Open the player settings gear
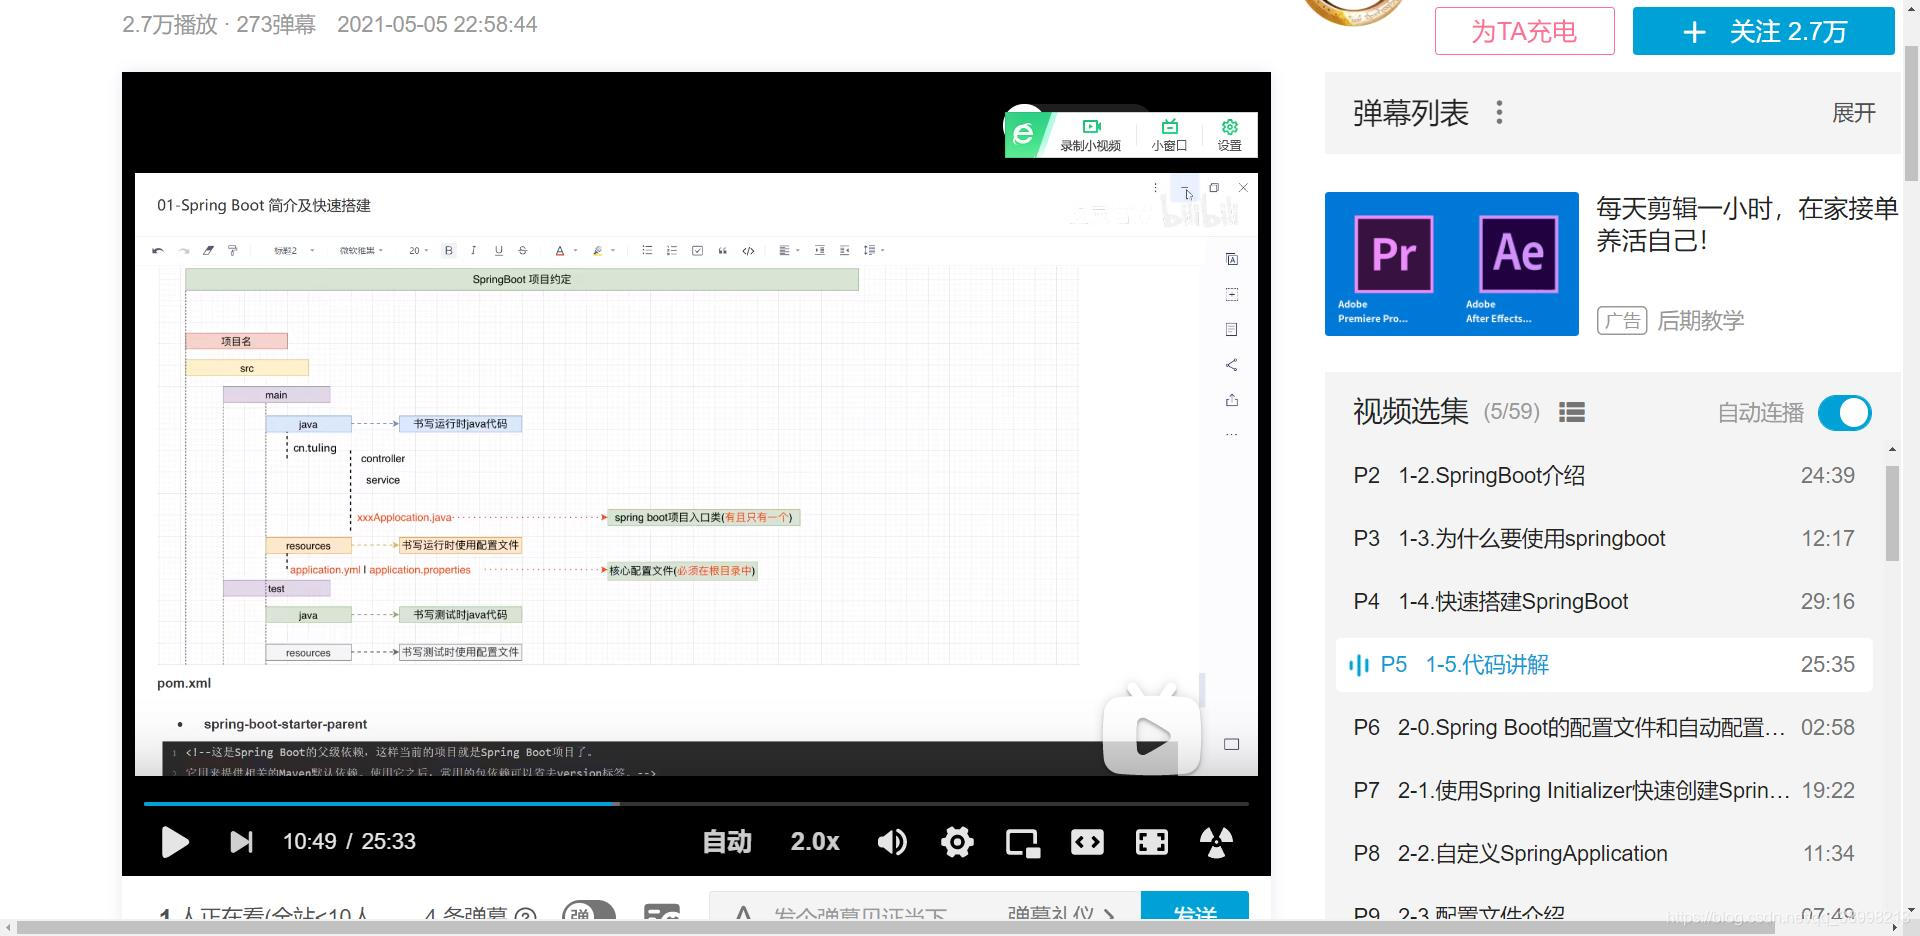Screen dimensions: 1920x936 pyautogui.click(x=957, y=842)
